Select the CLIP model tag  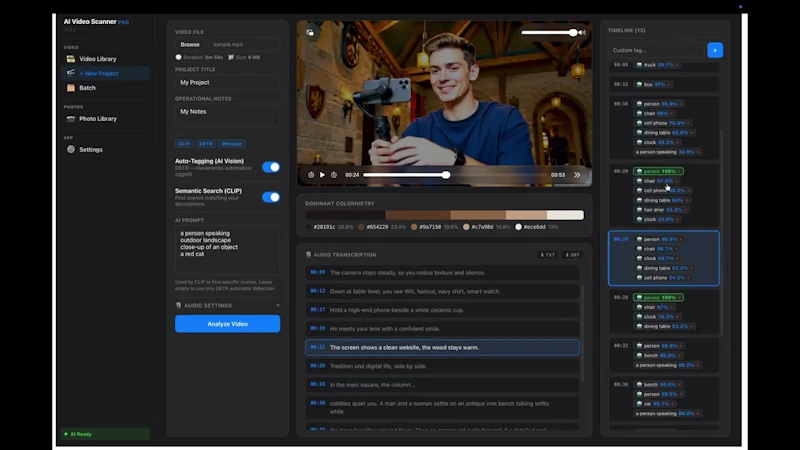[x=184, y=144]
